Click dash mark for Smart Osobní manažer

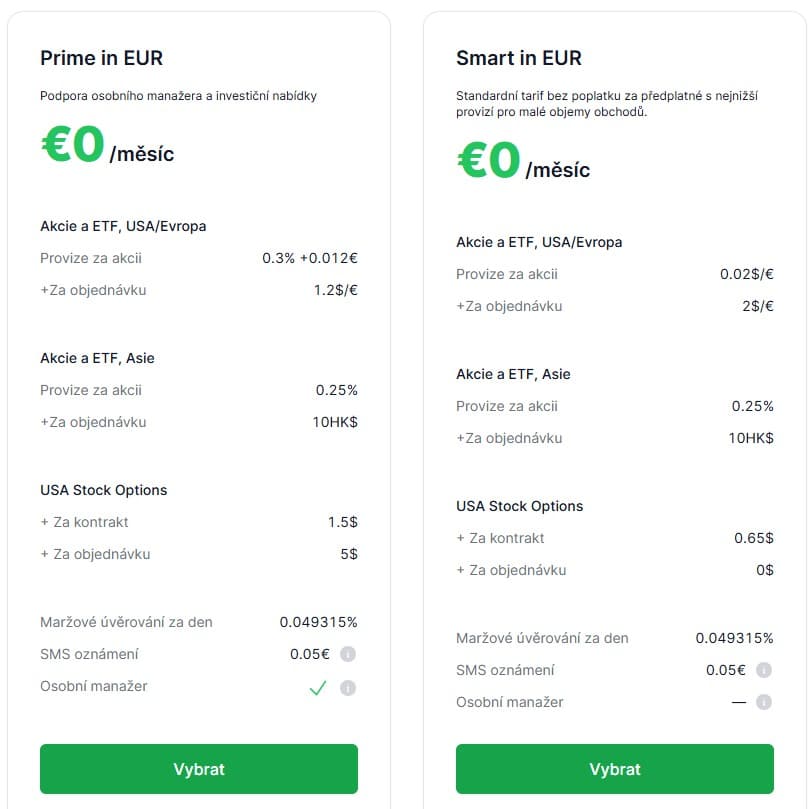739,702
